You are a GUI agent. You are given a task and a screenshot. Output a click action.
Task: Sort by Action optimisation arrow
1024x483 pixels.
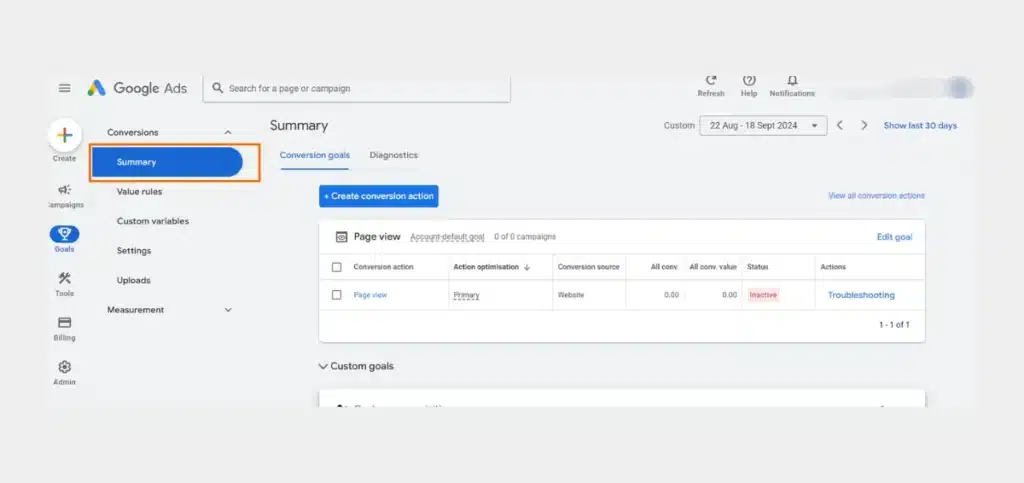tap(527, 267)
